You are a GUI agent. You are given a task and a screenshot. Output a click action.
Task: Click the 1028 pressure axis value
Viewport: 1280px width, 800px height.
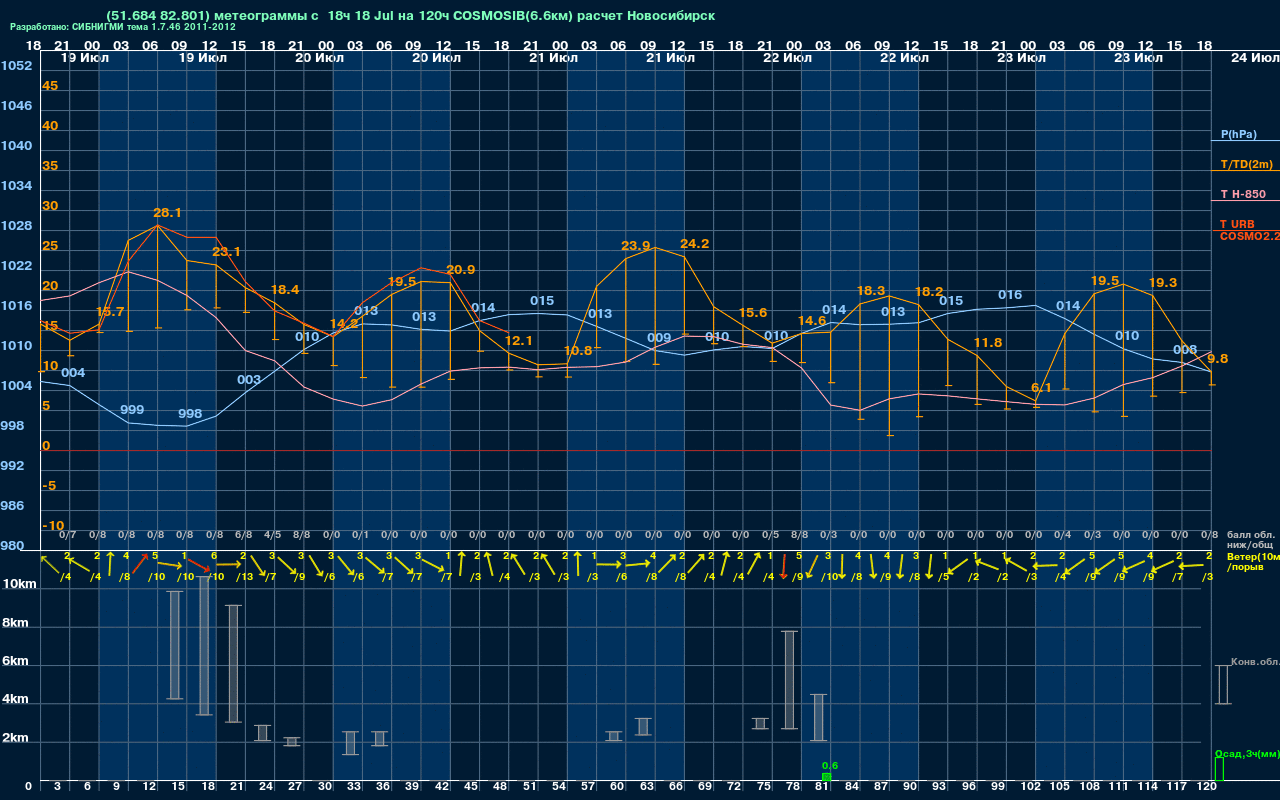pyautogui.click(x=16, y=226)
